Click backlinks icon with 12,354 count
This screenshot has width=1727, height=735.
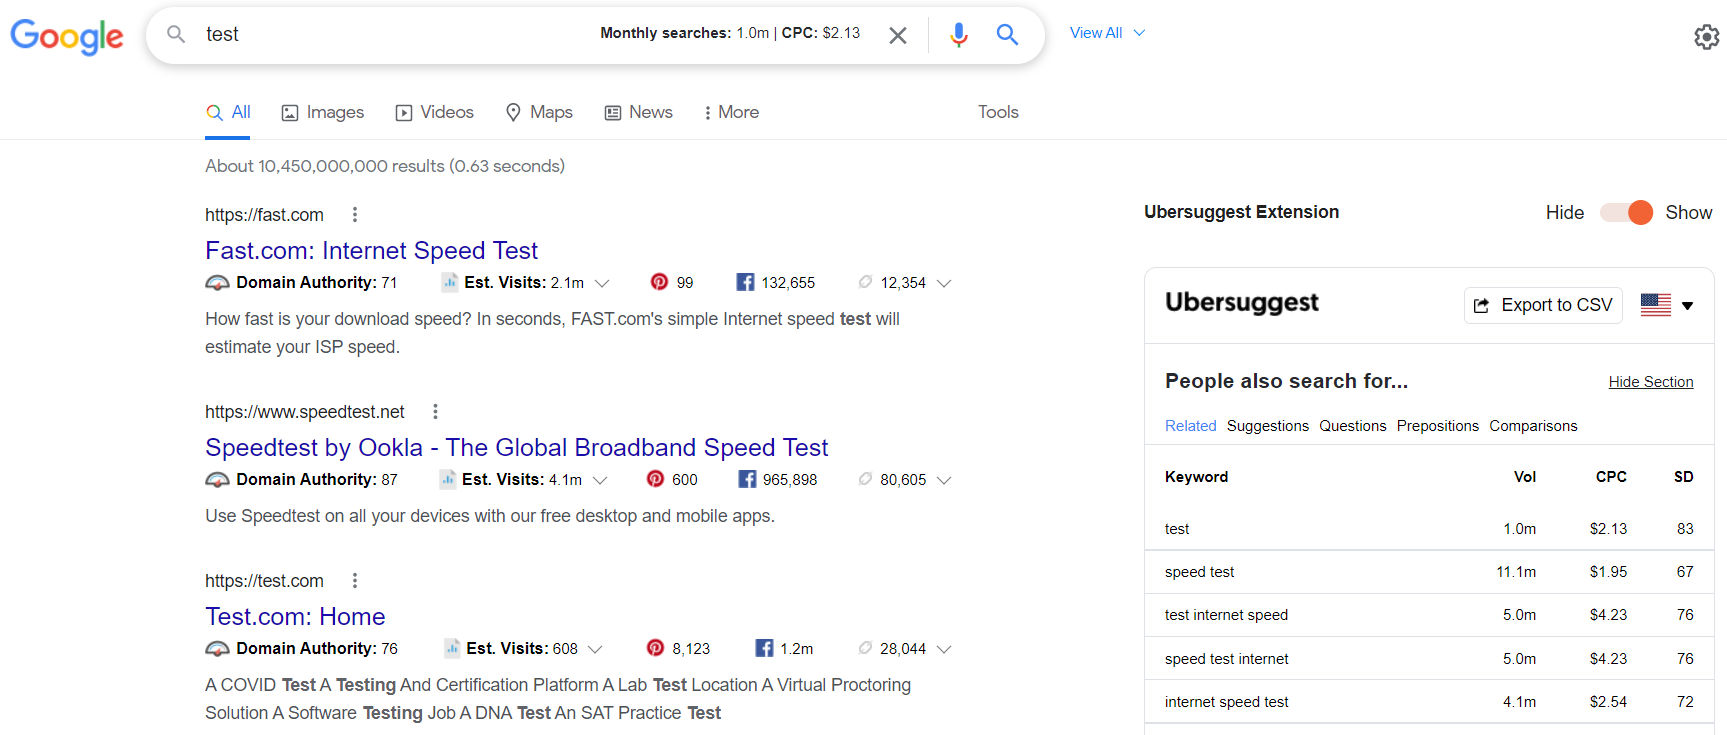(x=865, y=282)
